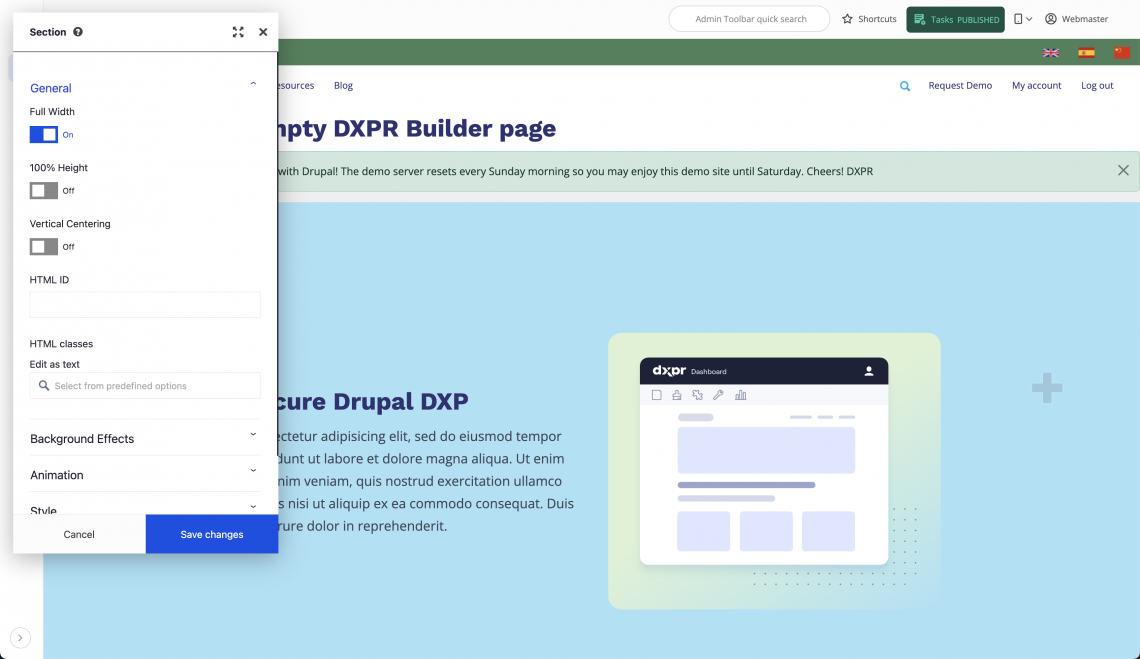Image resolution: width=1140 pixels, height=659 pixels.
Task: Switch language to Spanish flag
Action: click(x=1086, y=52)
